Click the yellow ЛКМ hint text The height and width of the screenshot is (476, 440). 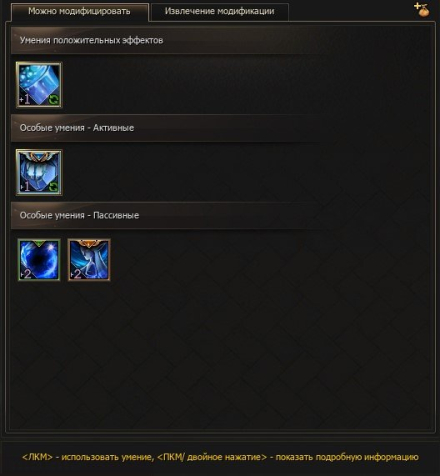(220, 457)
